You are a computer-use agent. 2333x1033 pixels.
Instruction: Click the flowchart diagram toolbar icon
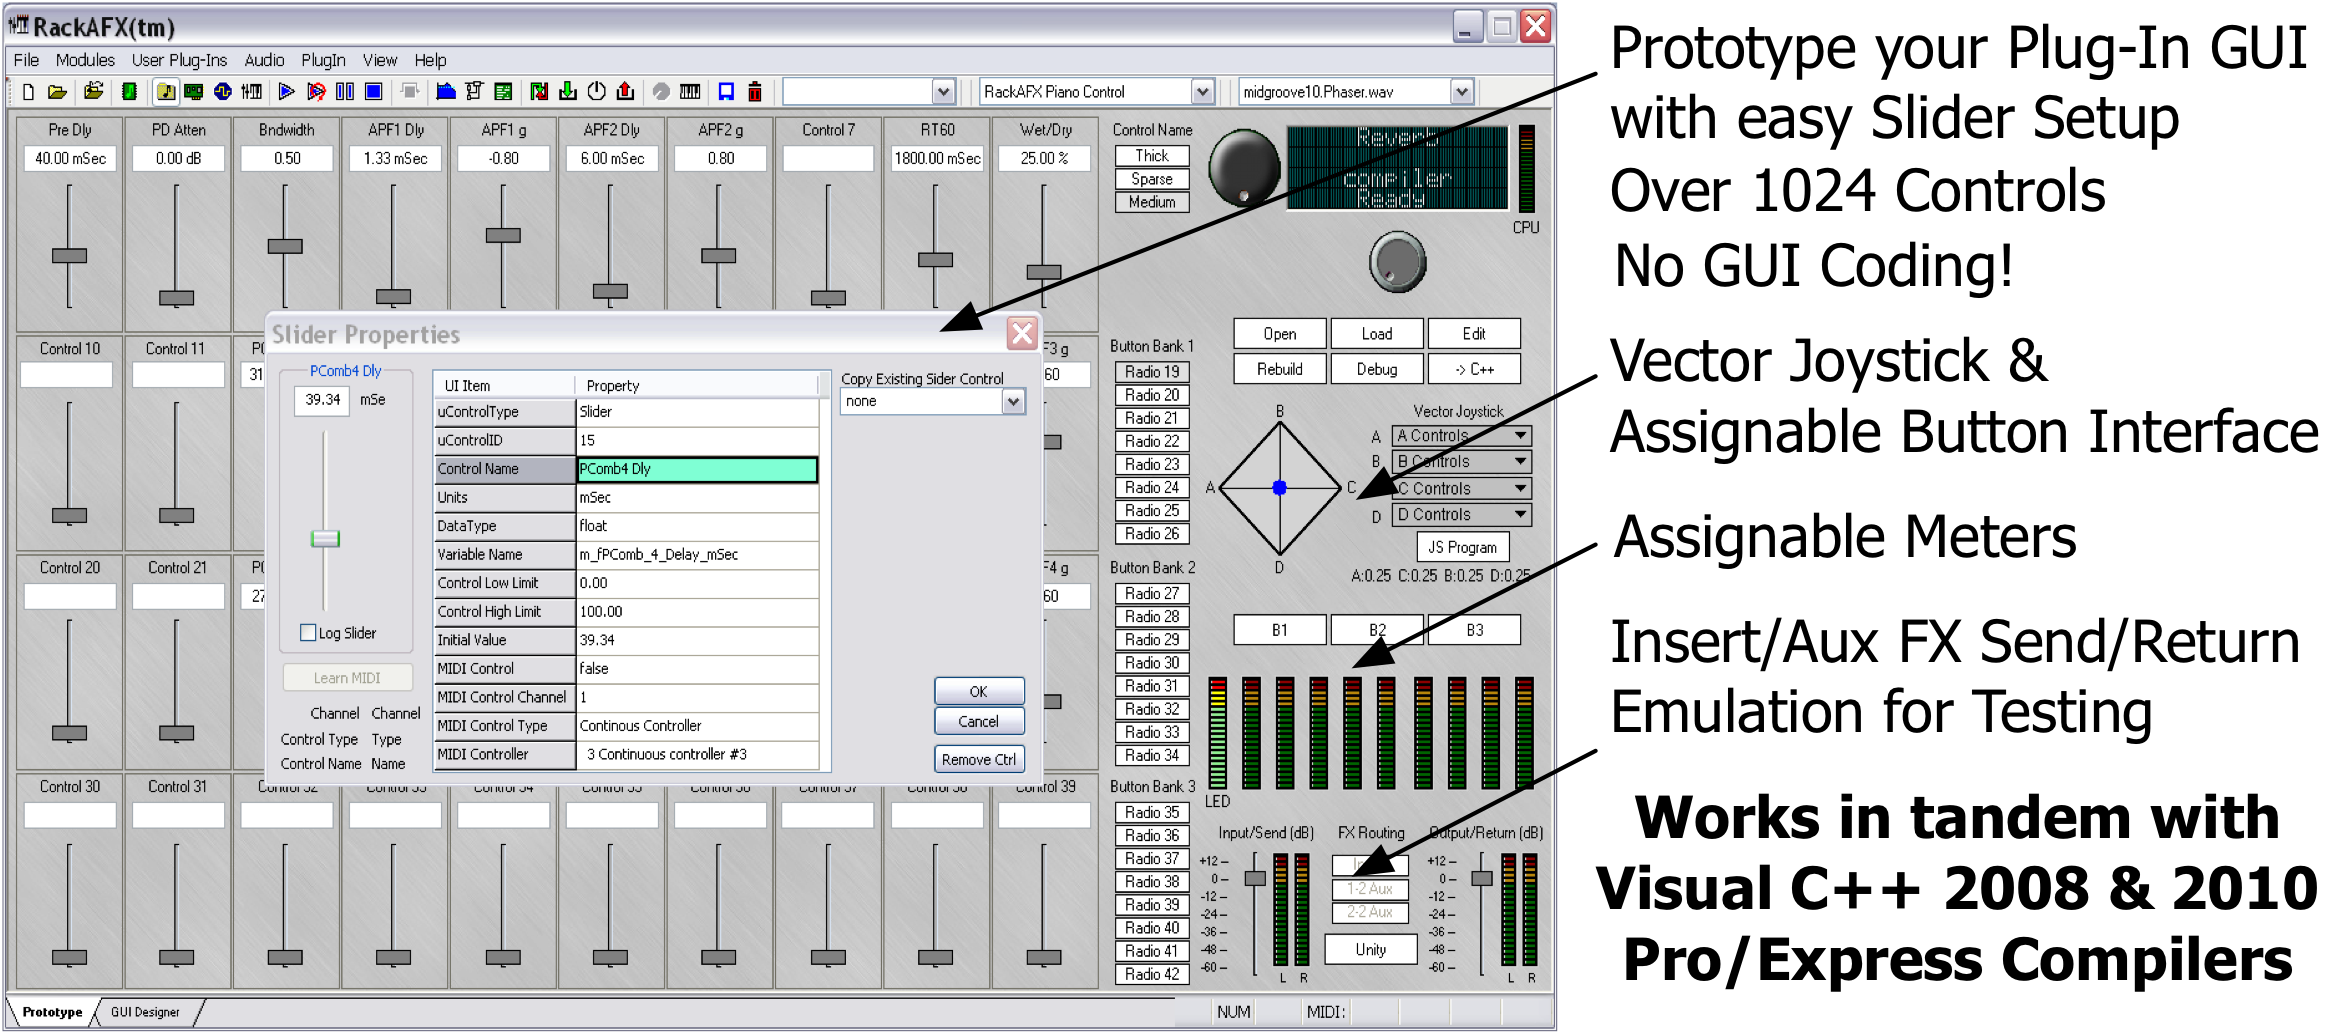474,92
